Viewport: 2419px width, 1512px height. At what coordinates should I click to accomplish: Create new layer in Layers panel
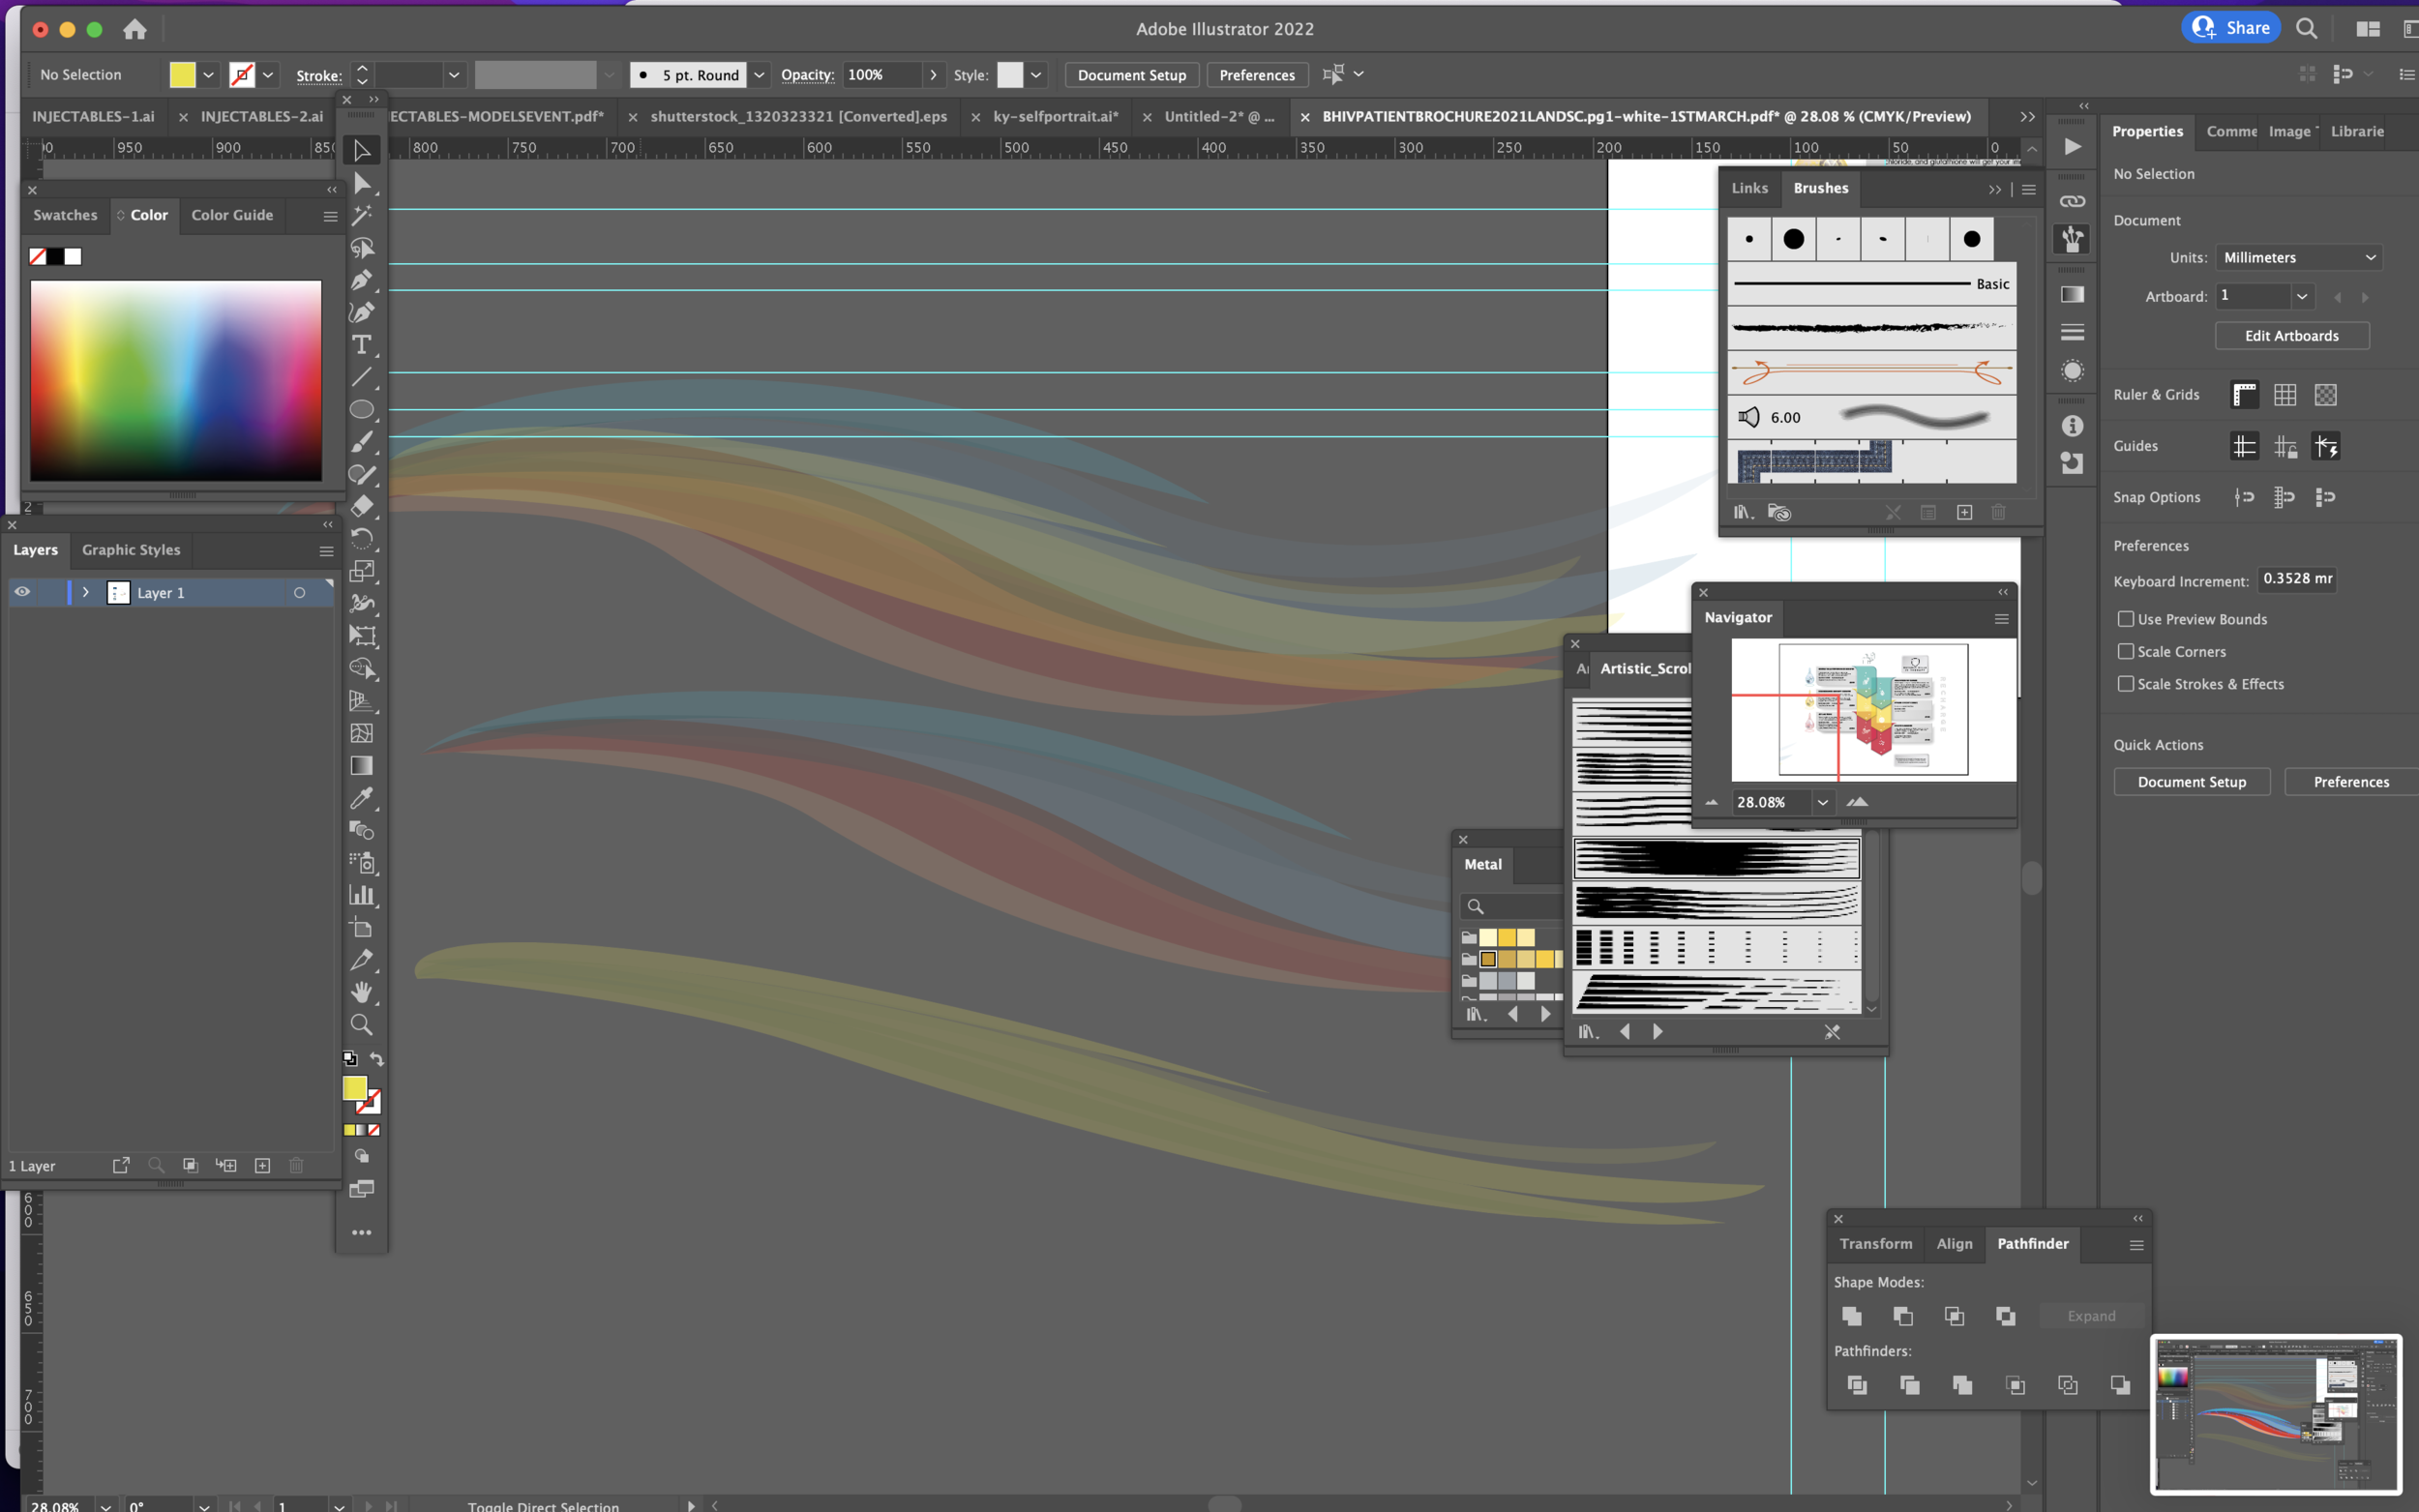(x=262, y=1165)
